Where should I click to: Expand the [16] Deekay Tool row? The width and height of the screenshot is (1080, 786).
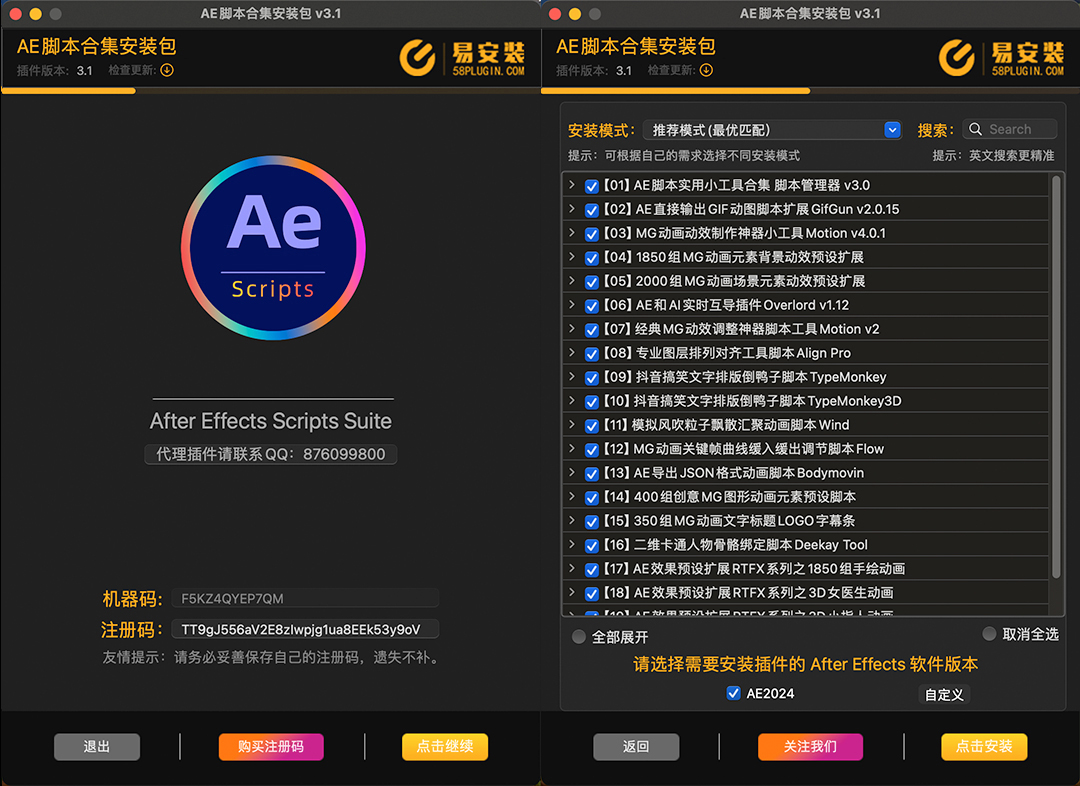point(572,544)
